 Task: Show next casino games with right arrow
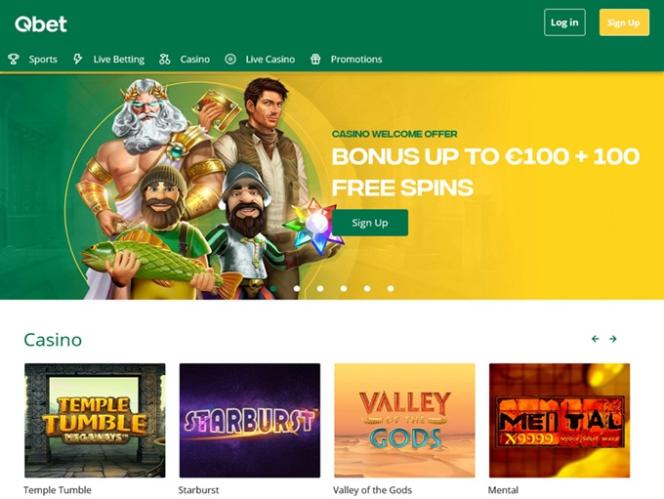[x=613, y=339]
